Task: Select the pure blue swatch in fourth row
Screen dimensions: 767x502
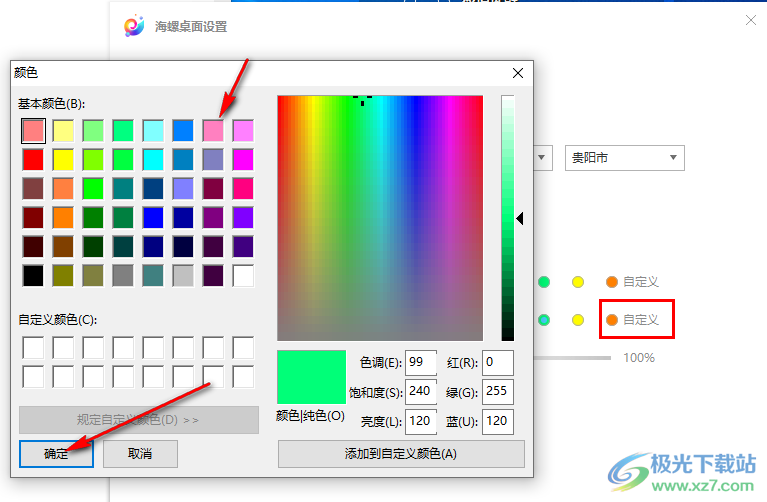Action: 153,218
